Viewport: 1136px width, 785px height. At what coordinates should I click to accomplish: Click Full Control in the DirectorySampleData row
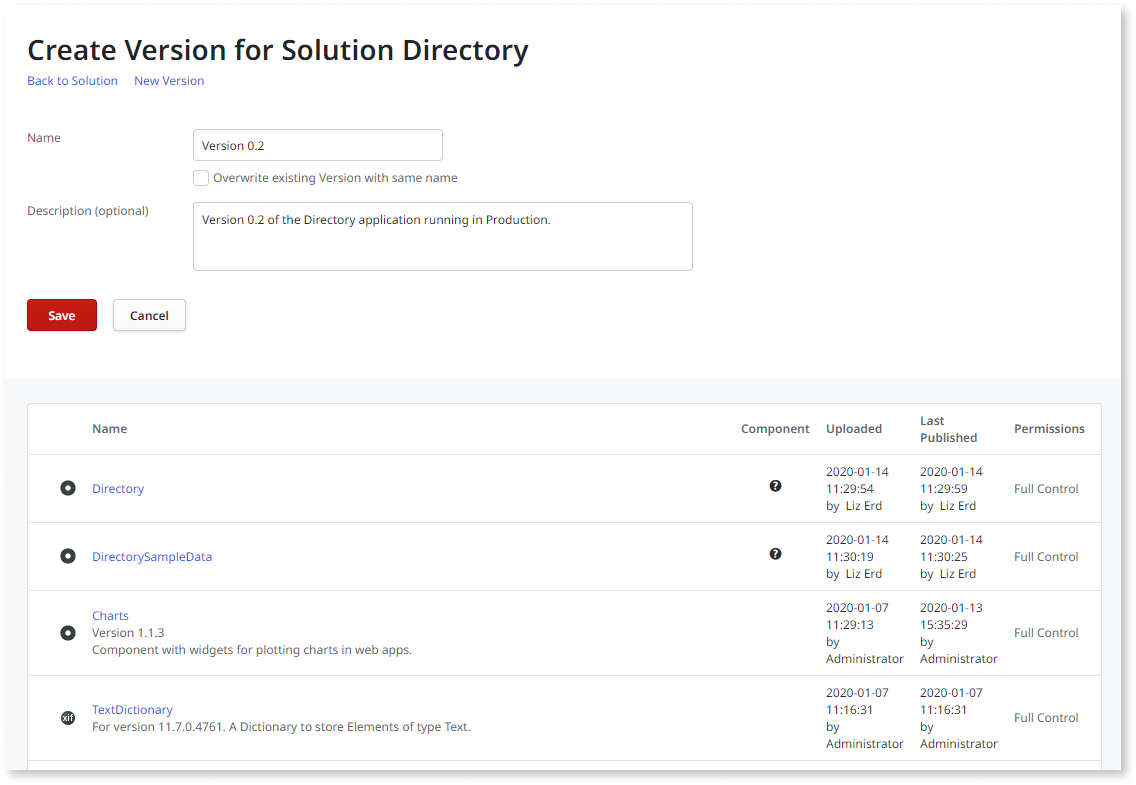click(1046, 557)
